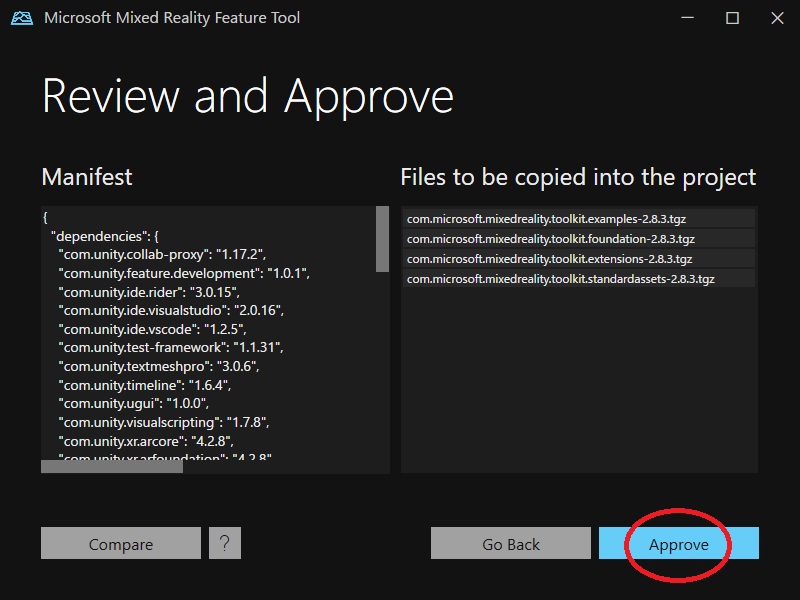Maximize the Feature Tool window
The width and height of the screenshot is (800, 600).
pos(732,18)
